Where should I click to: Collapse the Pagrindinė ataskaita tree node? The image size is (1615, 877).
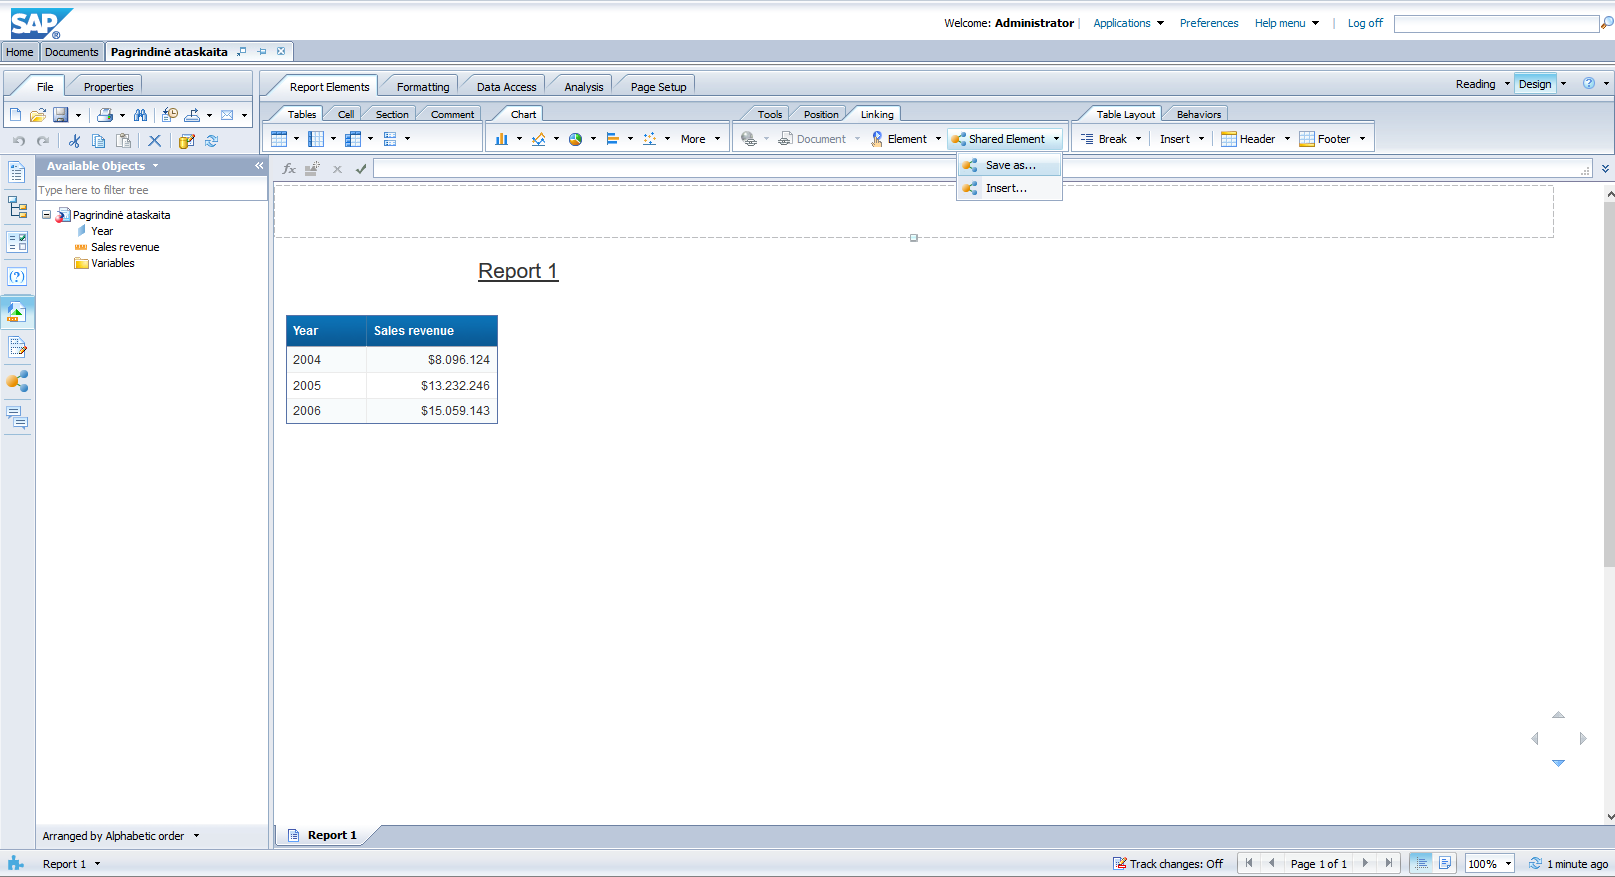(46, 215)
